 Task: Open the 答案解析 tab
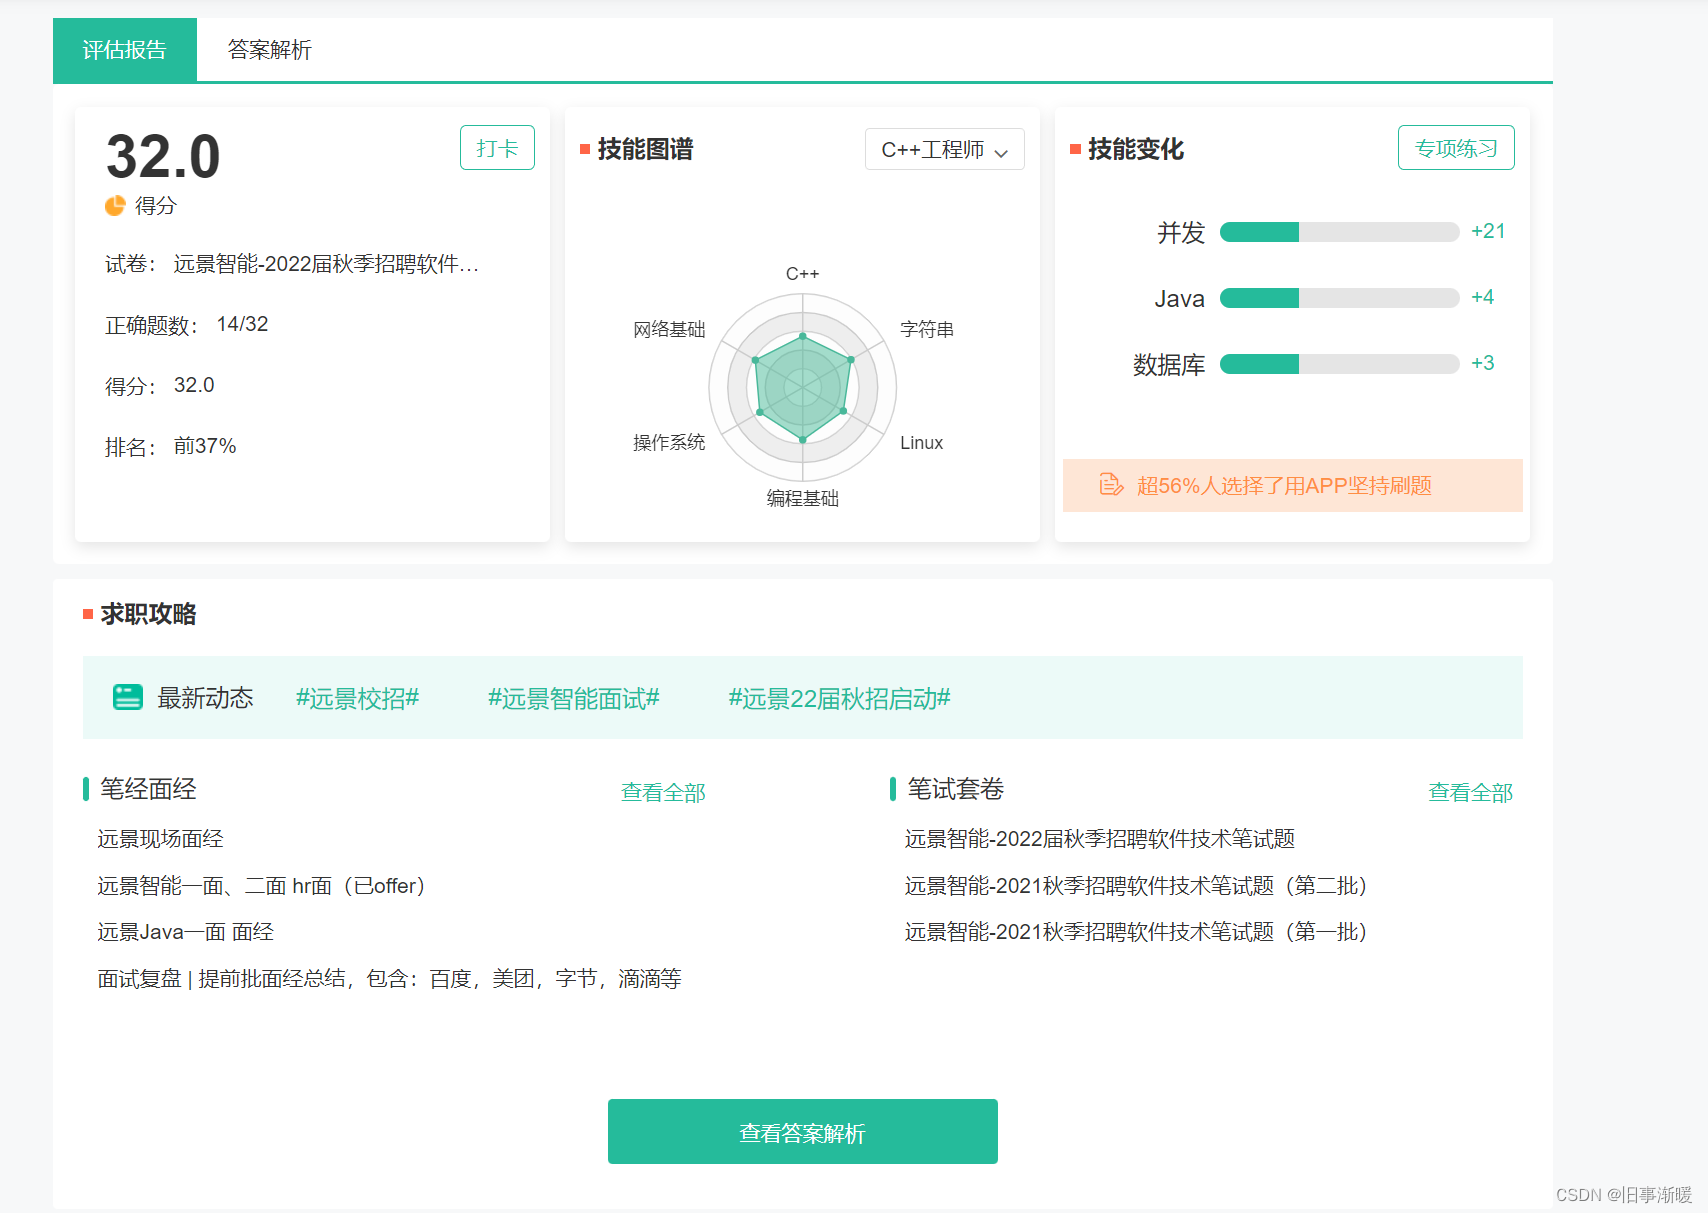pos(269,50)
